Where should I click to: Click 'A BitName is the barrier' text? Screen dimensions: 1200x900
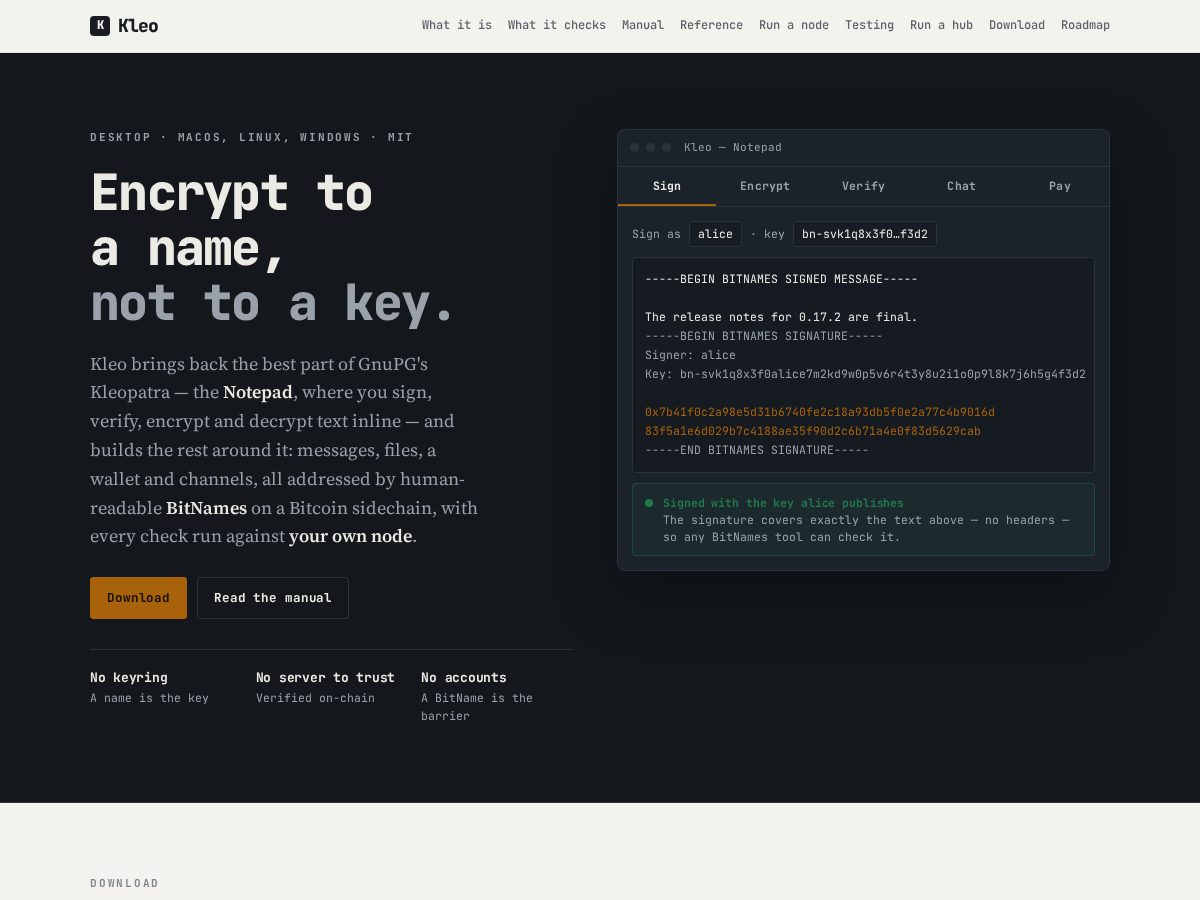pyautogui.click(x=477, y=707)
